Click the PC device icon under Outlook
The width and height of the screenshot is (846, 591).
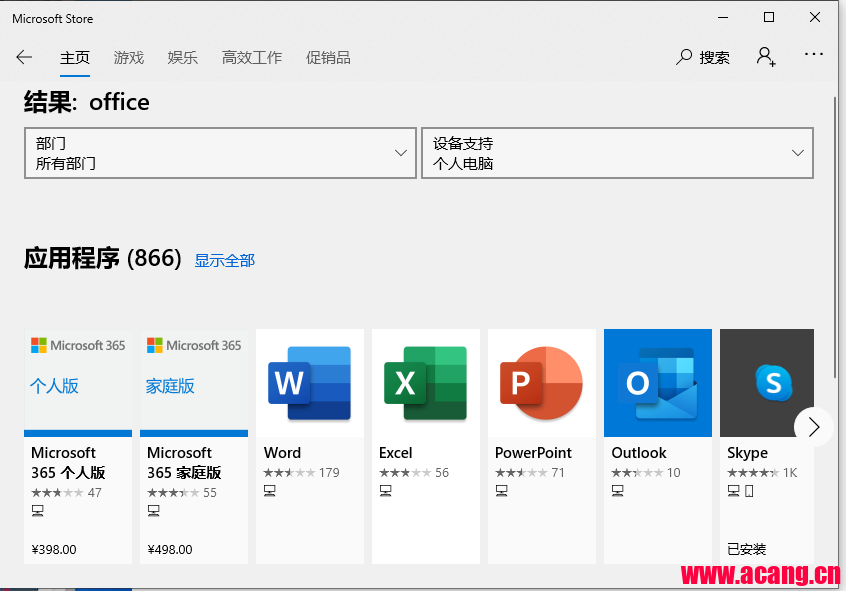(618, 491)
